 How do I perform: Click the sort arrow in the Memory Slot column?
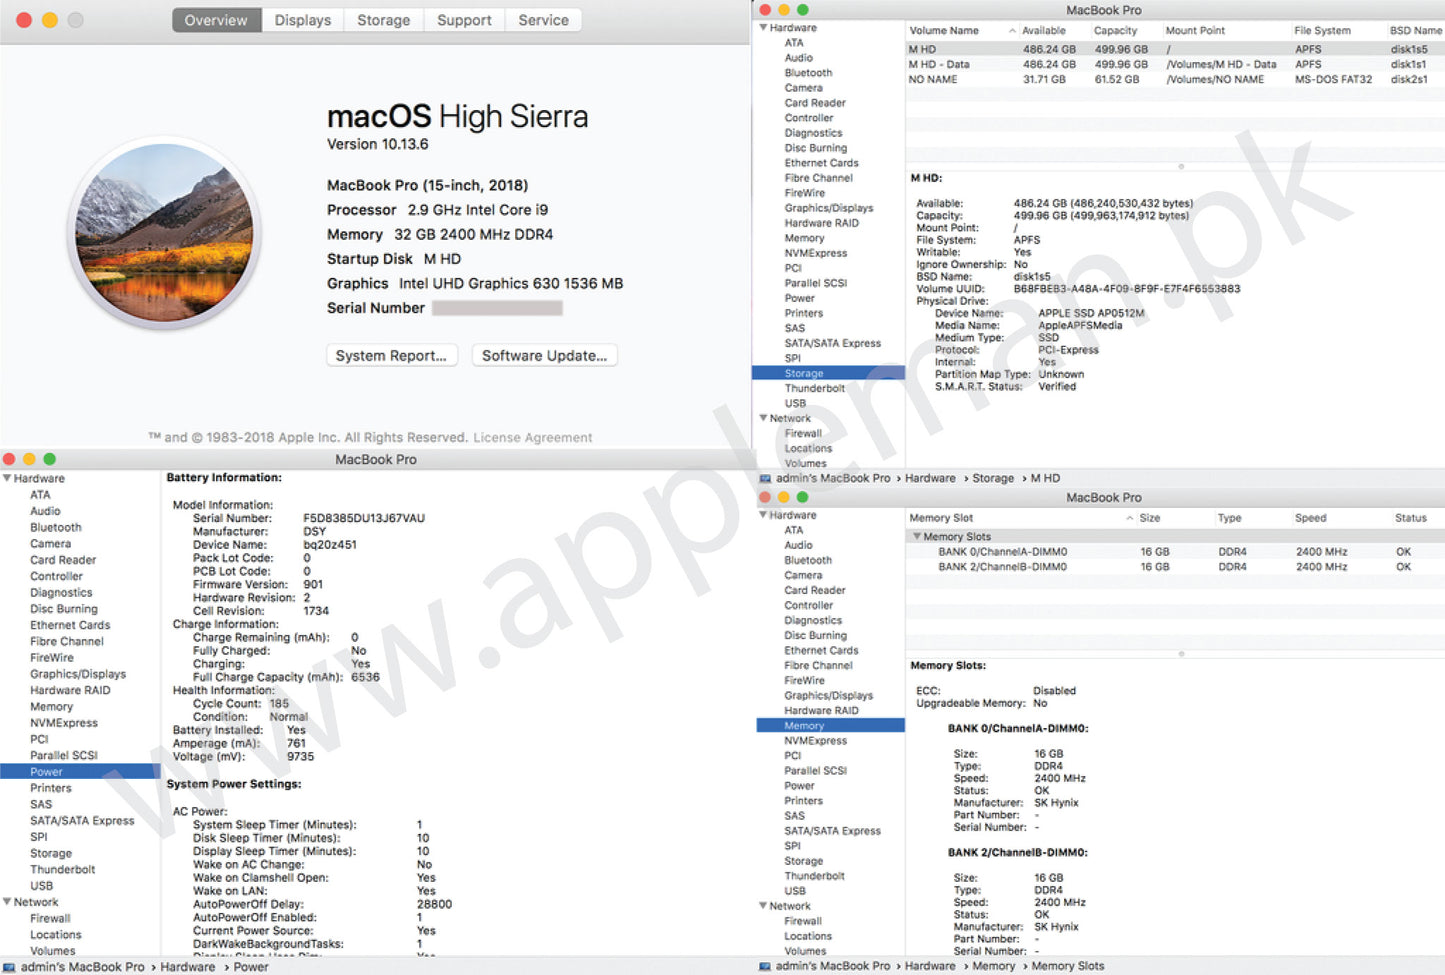[1130, 518]
